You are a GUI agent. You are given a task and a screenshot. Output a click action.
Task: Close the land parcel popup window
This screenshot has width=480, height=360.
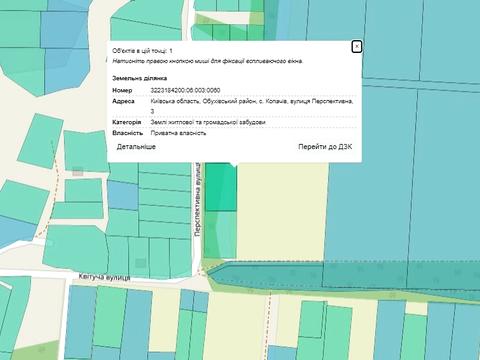[357, 47]
